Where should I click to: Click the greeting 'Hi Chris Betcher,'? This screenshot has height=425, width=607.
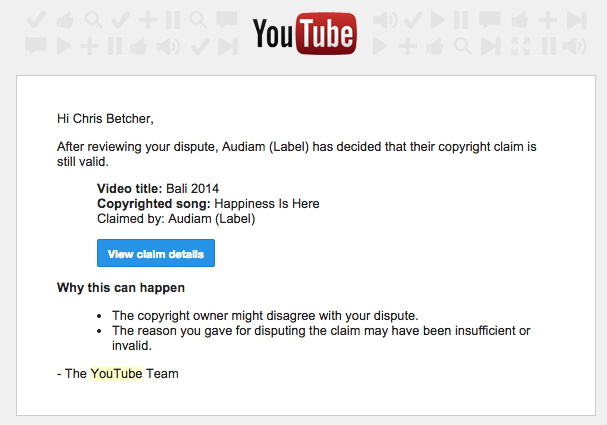pyautogui.click(x=105, y=118)
